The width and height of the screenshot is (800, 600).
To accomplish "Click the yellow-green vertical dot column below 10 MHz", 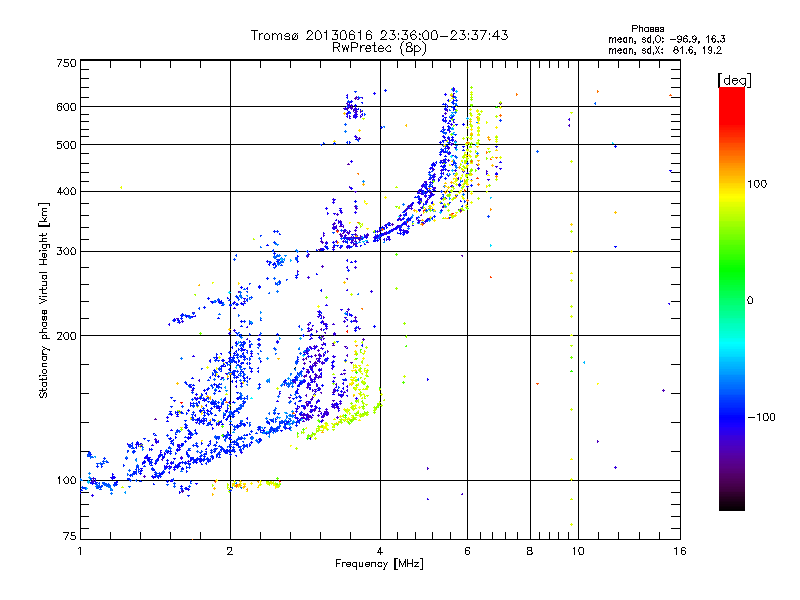I will click(x=571, y=319).
